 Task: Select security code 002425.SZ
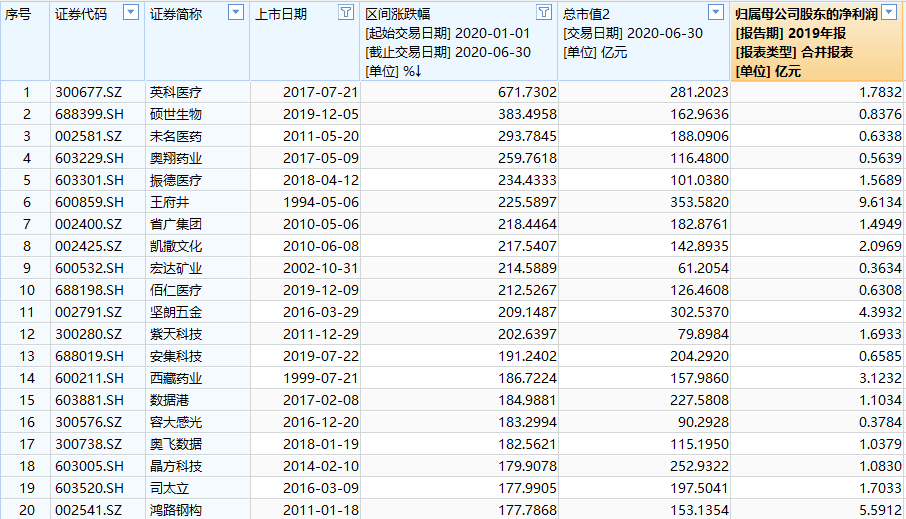click(88, 246)
